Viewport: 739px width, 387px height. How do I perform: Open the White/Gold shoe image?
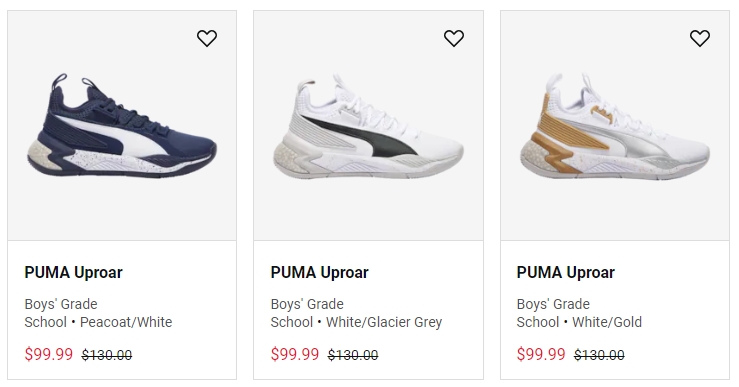[615, 125]
